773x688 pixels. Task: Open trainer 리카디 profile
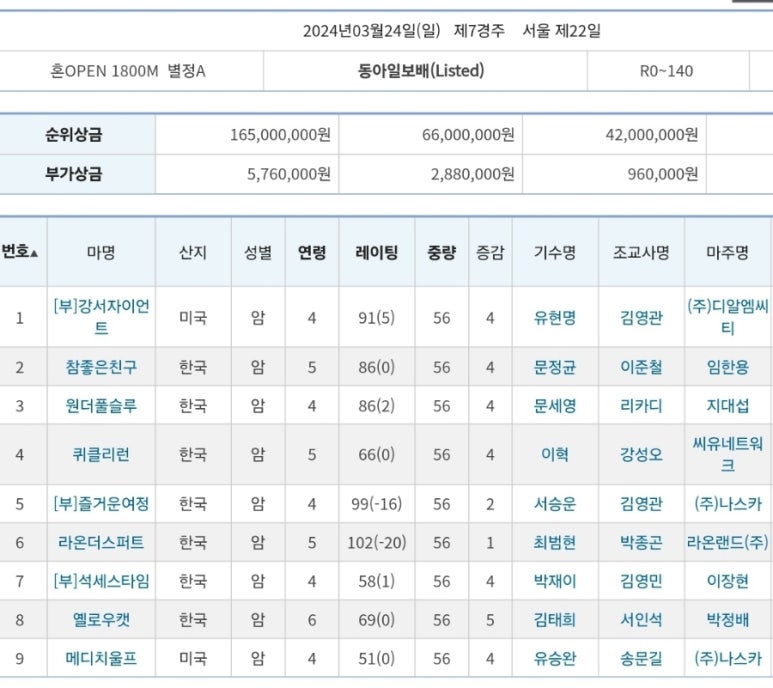(x=641, y=406)
